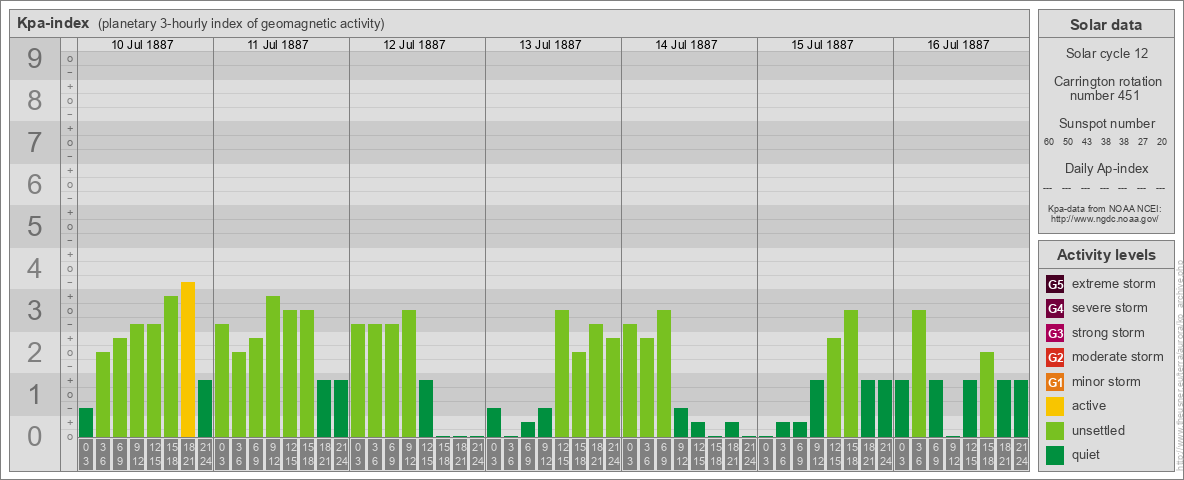Screen dimensions: 1184x480
Task: Click the G2 moderate storm legend icon
Action: pyautogui.click(x=1056, y=357)
